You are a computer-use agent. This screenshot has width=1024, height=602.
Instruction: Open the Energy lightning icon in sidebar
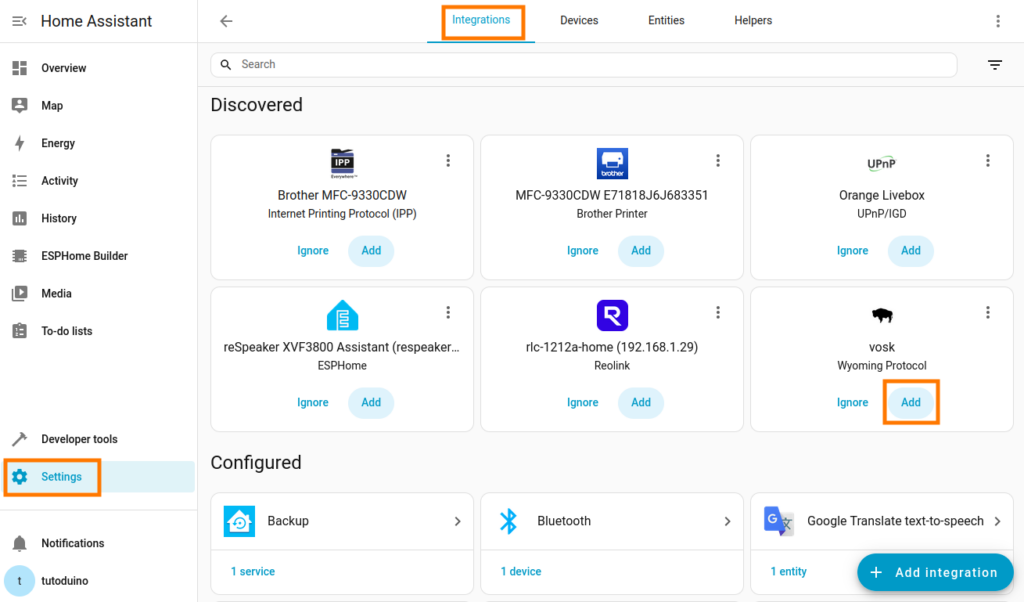point(19,143)
